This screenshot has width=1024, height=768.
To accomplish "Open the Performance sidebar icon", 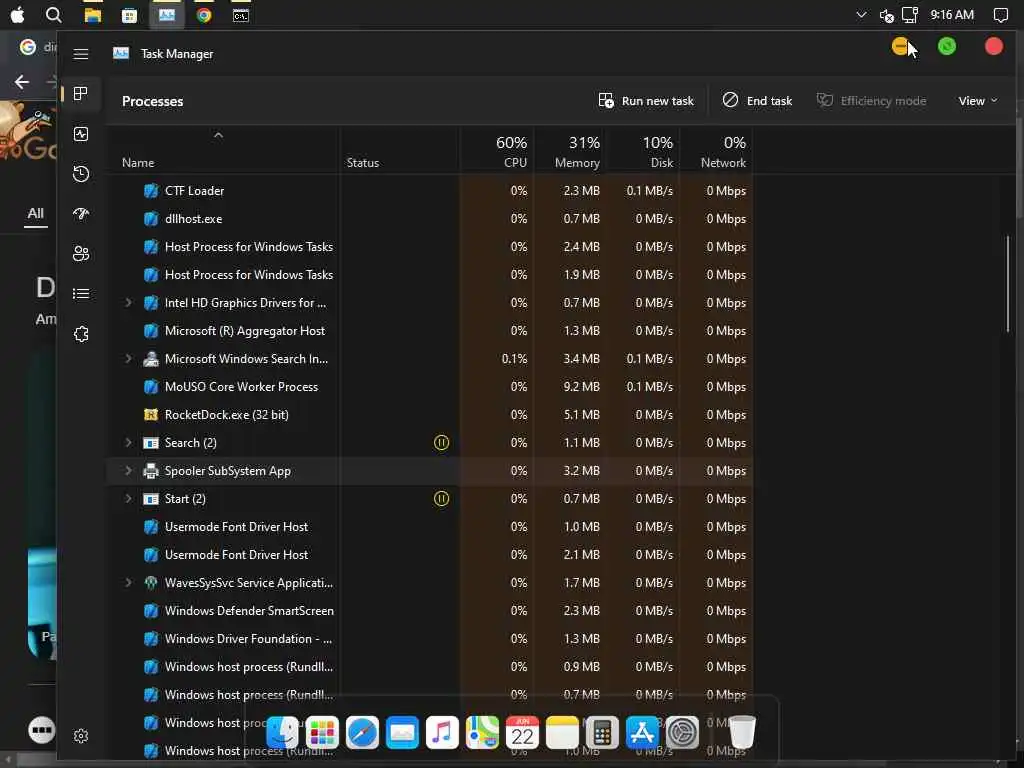I will pos(80,134).
